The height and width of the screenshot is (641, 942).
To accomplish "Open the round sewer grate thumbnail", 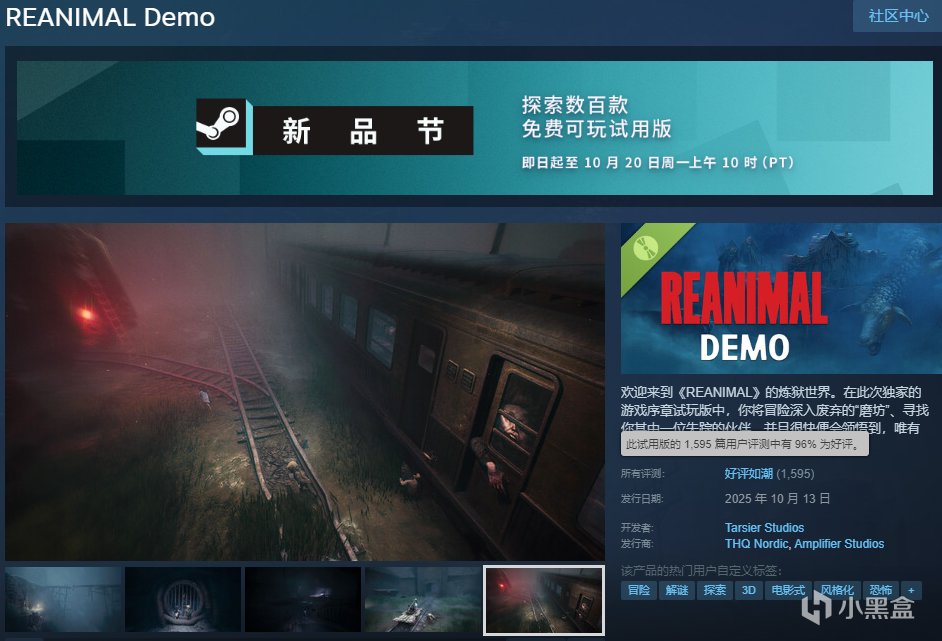I will tap(183, 599).
